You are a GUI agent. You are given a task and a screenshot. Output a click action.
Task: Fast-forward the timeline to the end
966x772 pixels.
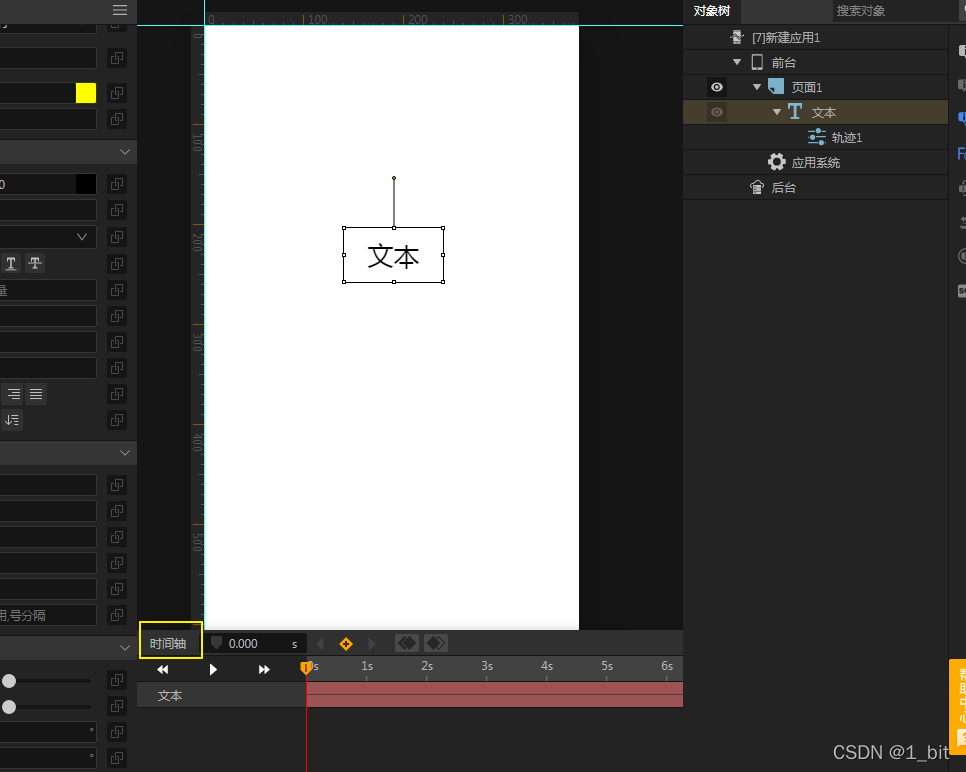point(264,670)
